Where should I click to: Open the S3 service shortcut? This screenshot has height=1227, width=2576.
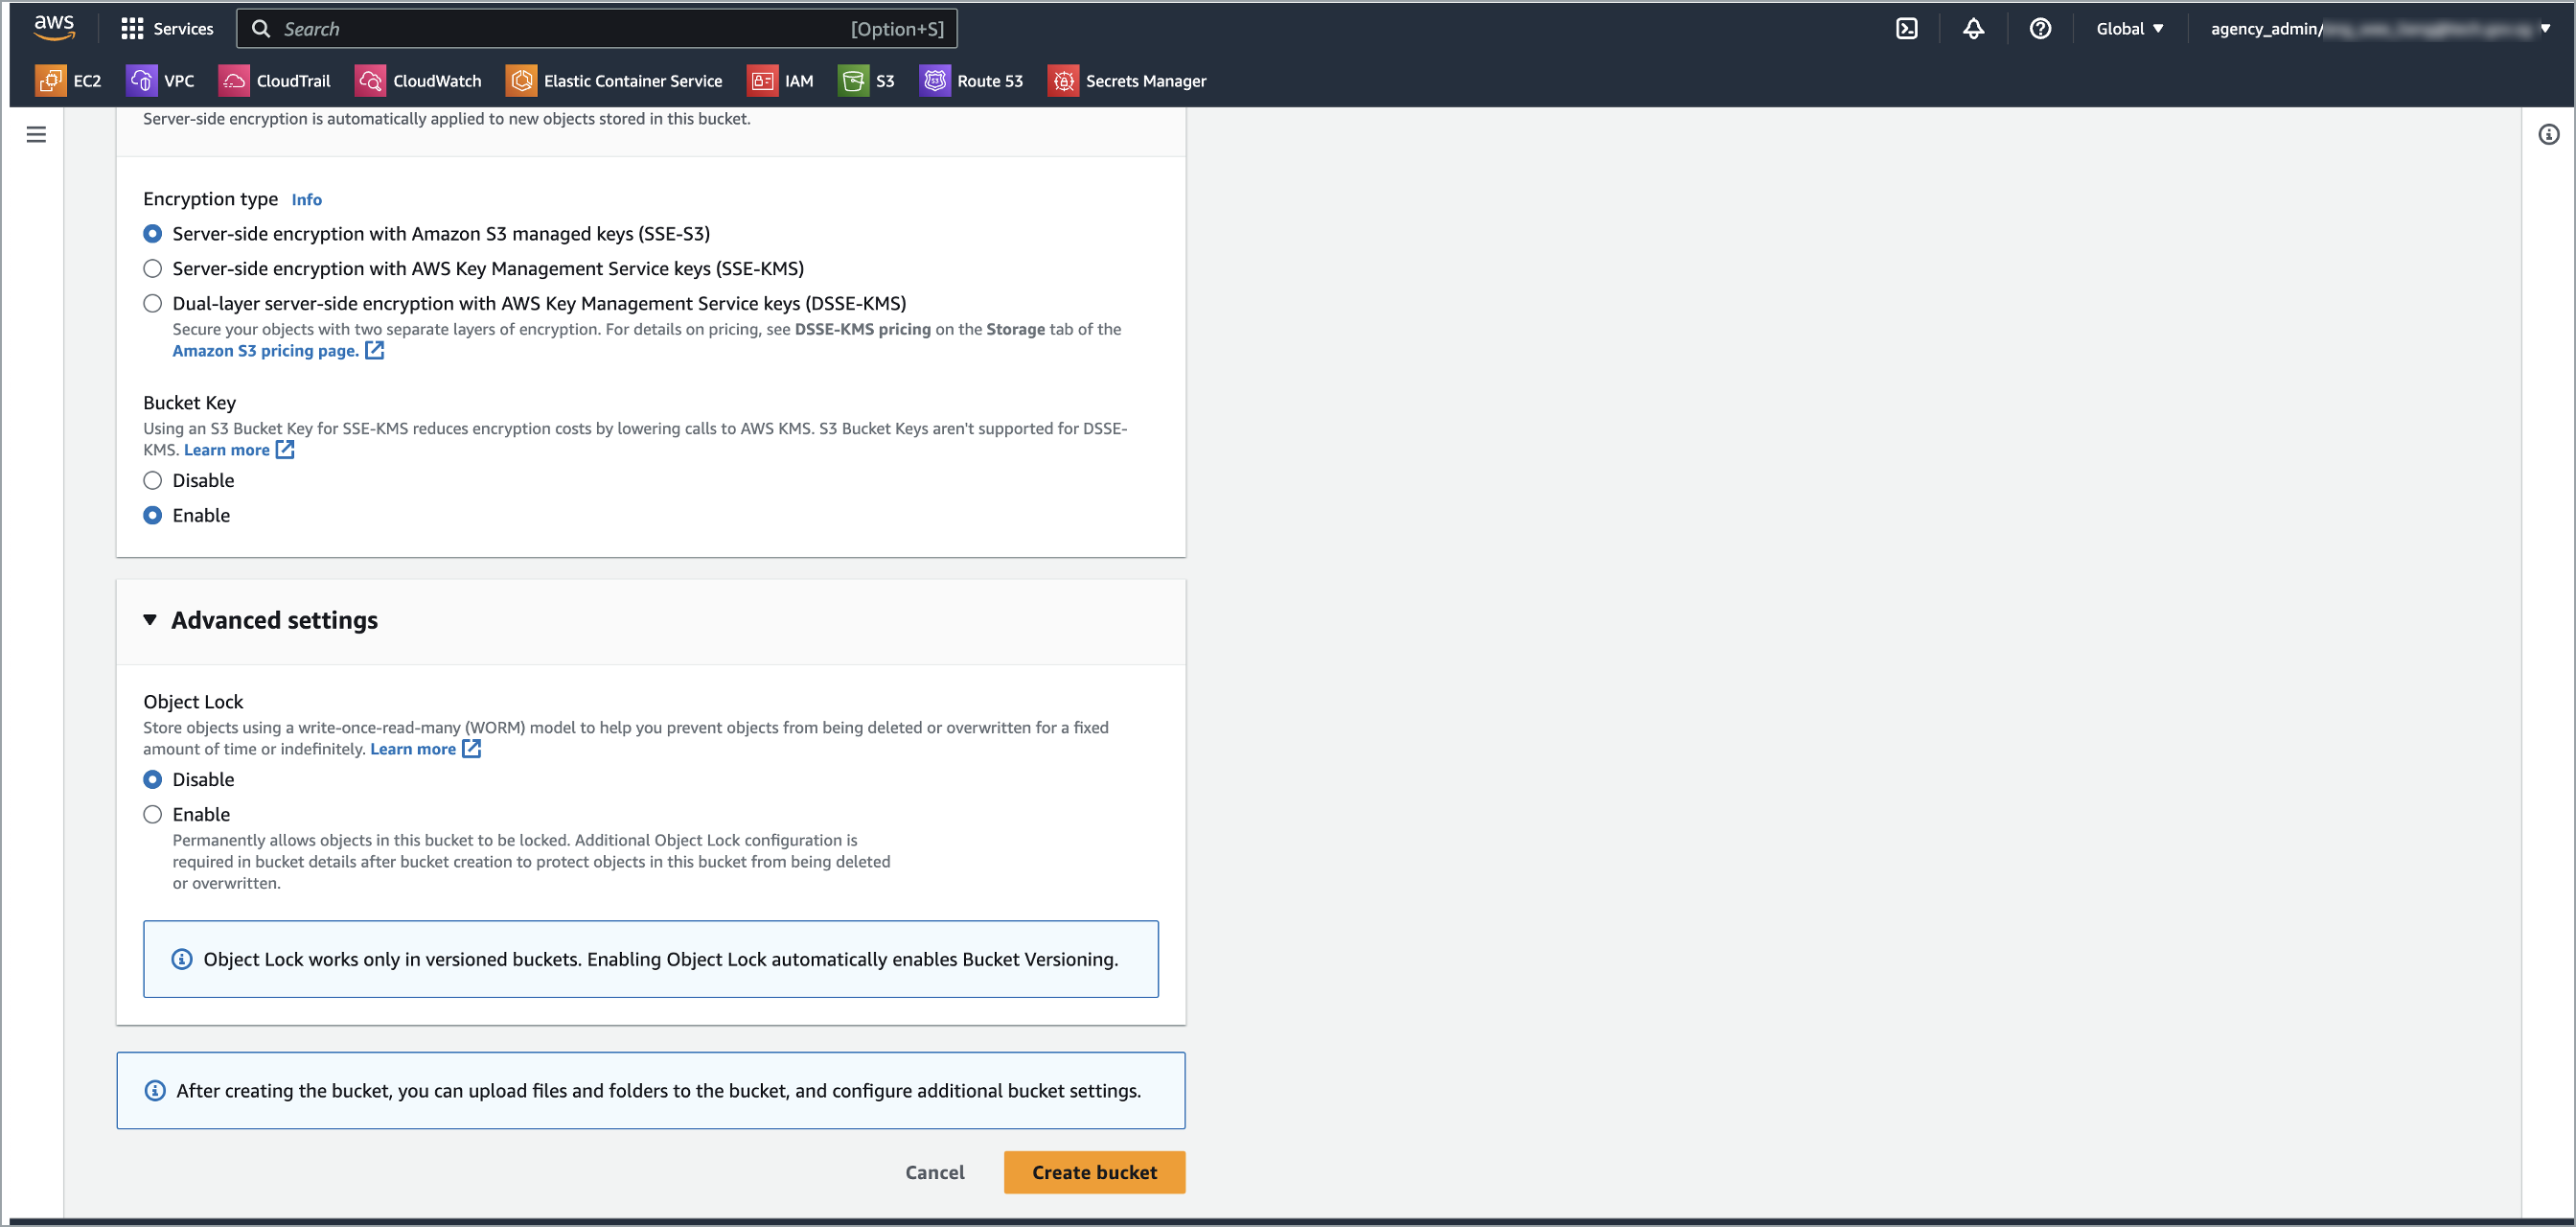867,81
